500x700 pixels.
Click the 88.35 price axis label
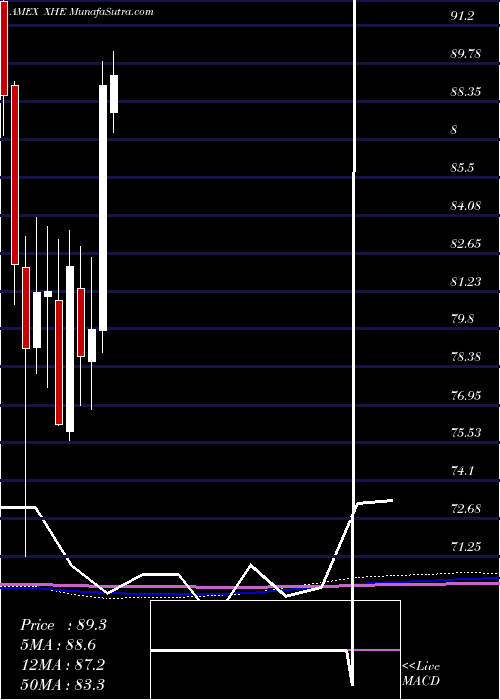point(466,92)
